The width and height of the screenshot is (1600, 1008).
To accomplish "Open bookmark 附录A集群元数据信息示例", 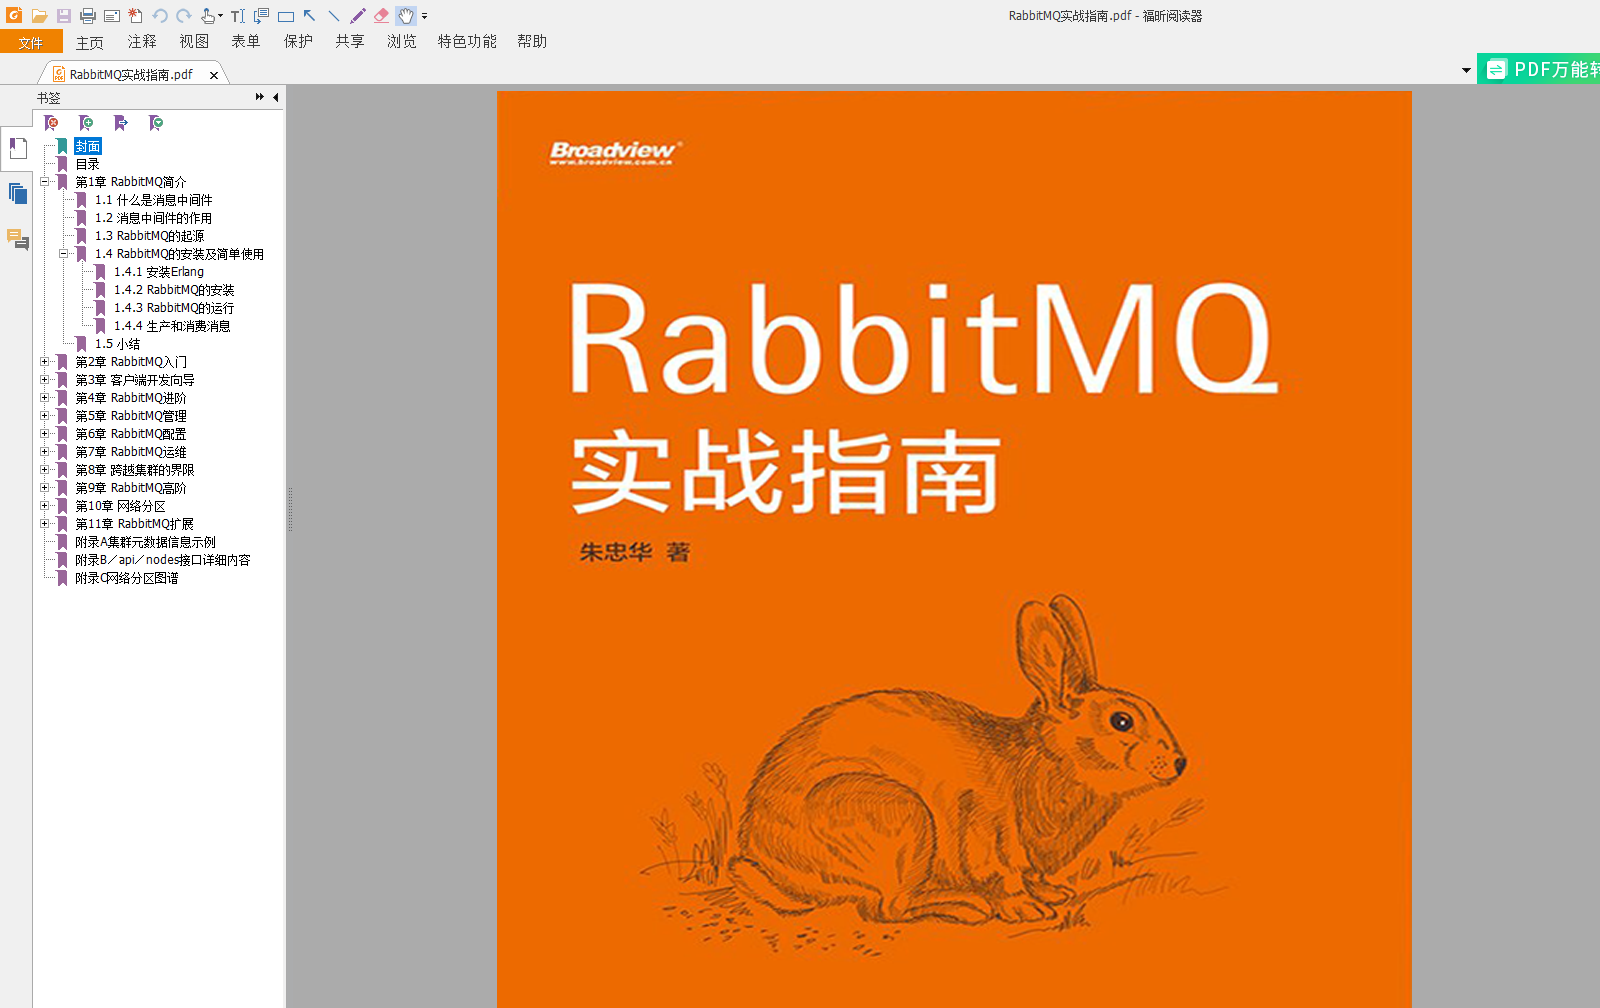I will tap(145, 542).
